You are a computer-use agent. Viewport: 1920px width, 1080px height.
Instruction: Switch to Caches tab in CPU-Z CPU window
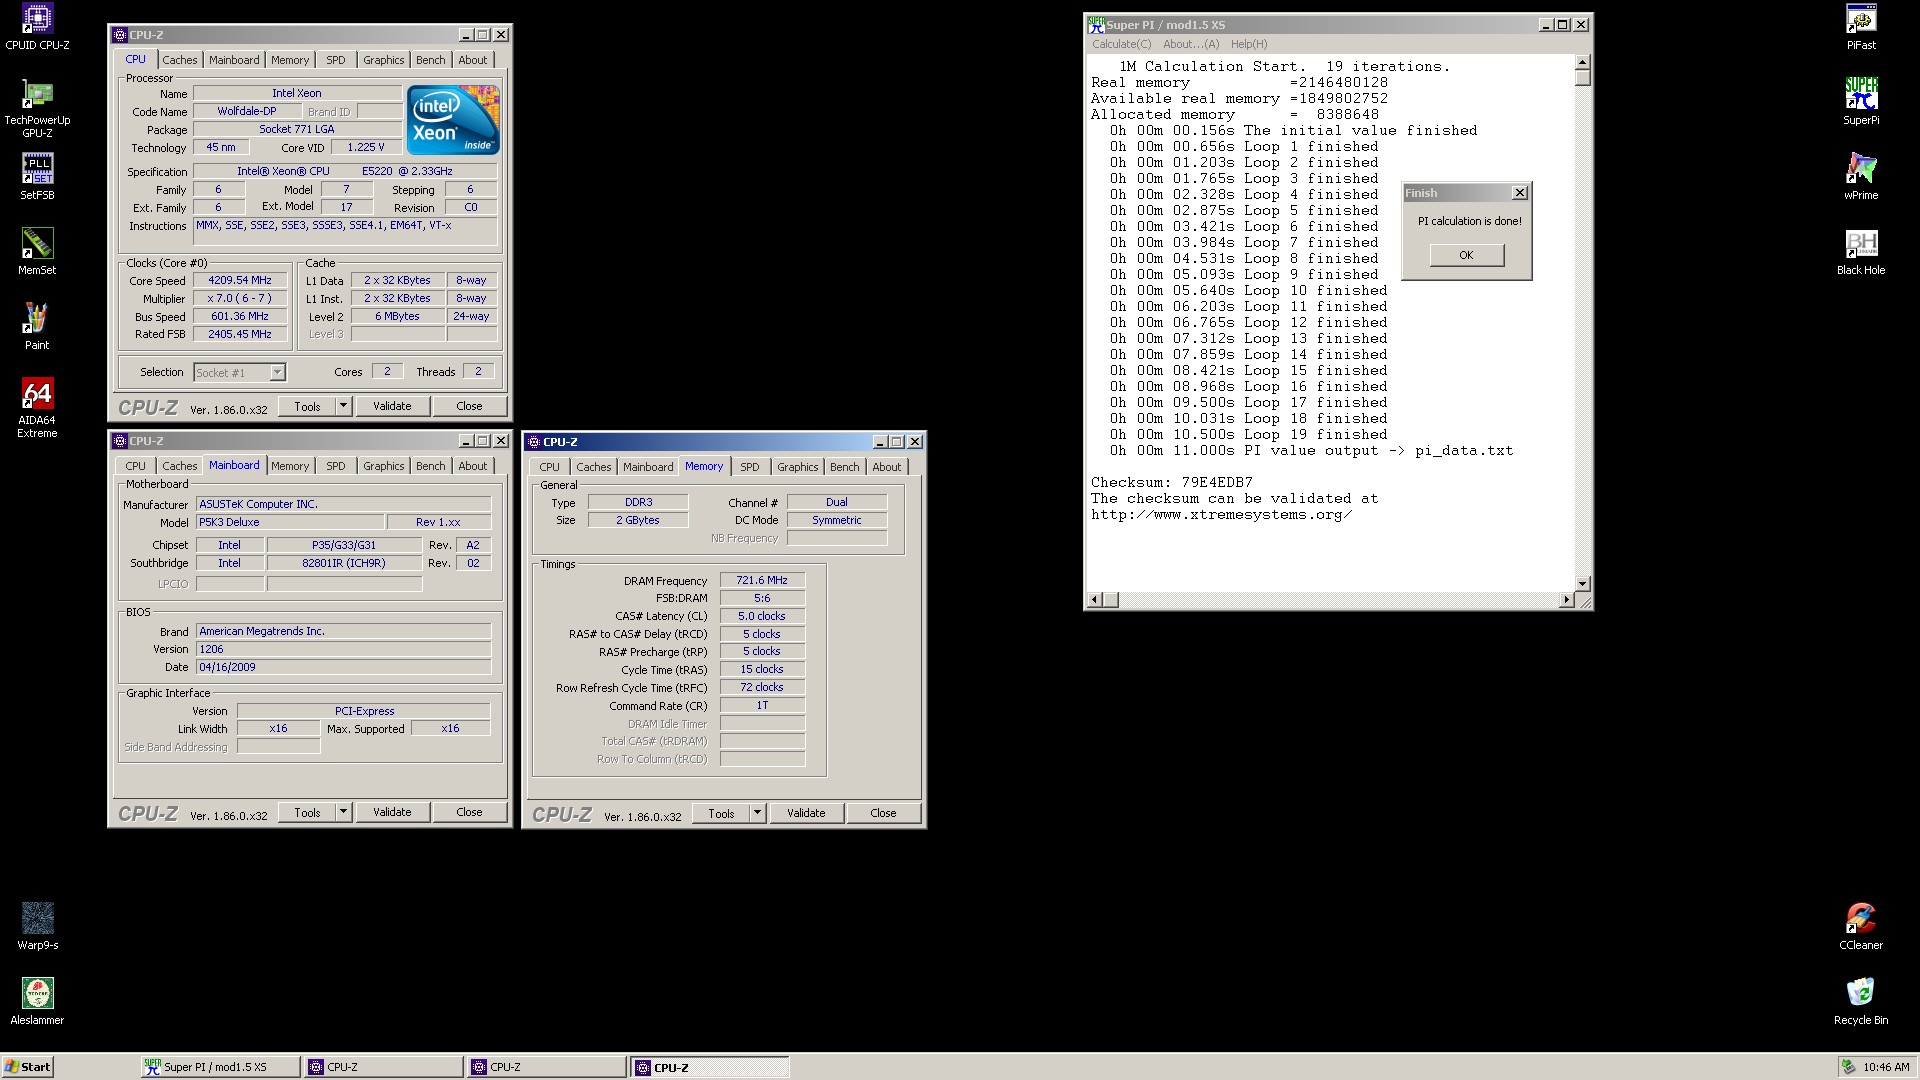[180, 60]
